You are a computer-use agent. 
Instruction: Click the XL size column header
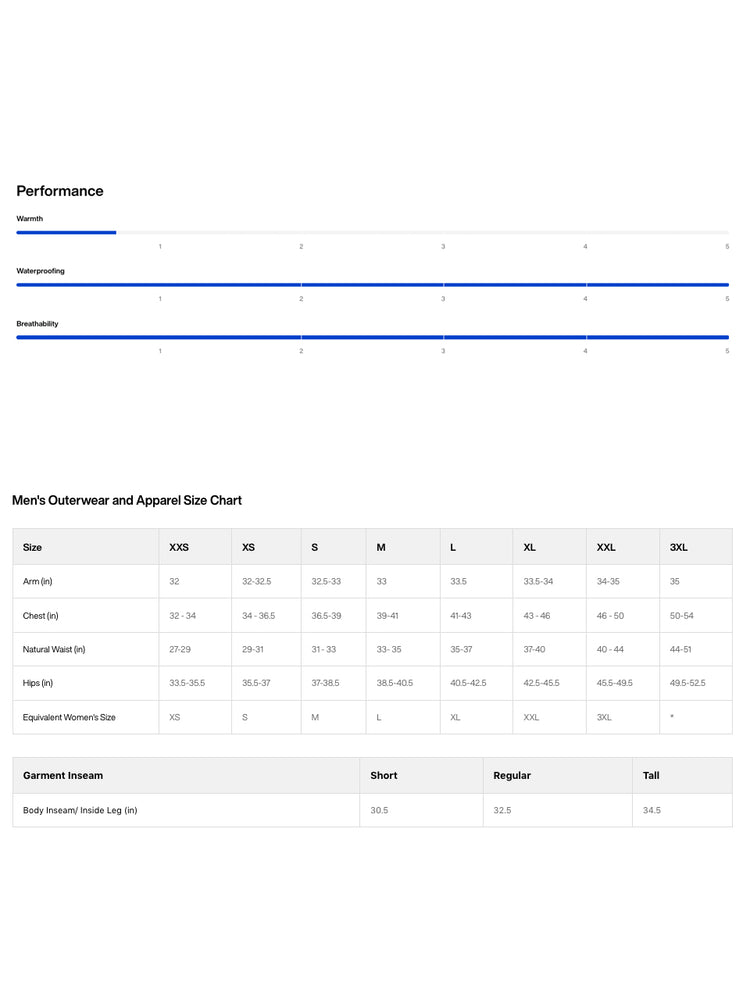pos(529,547)
